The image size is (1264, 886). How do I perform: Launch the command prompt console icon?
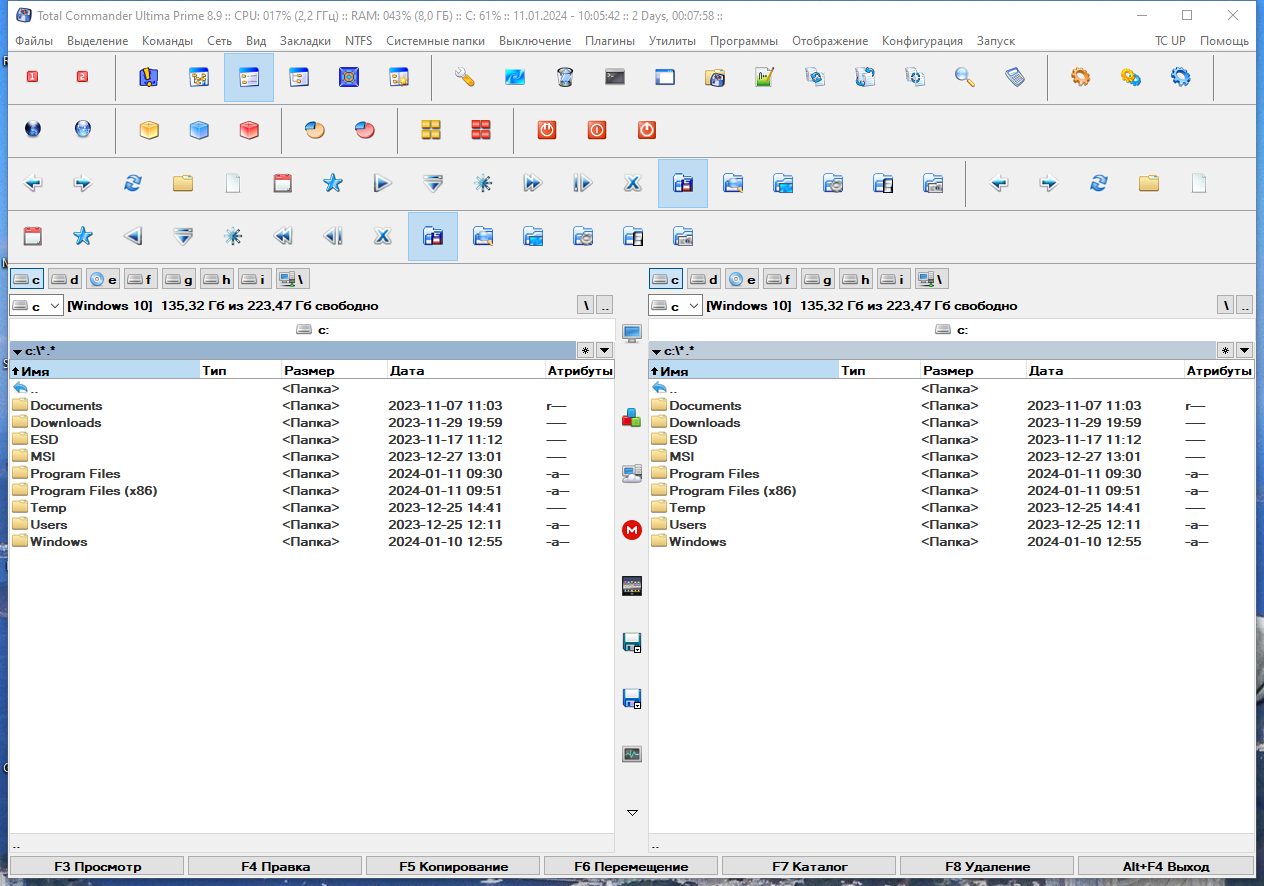click(615, 77)
